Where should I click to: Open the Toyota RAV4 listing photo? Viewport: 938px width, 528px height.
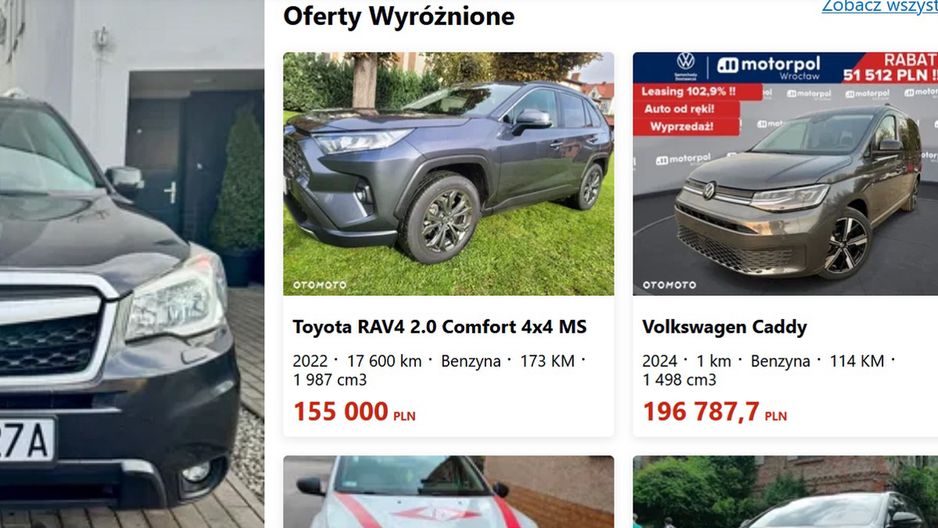[448, 174]
